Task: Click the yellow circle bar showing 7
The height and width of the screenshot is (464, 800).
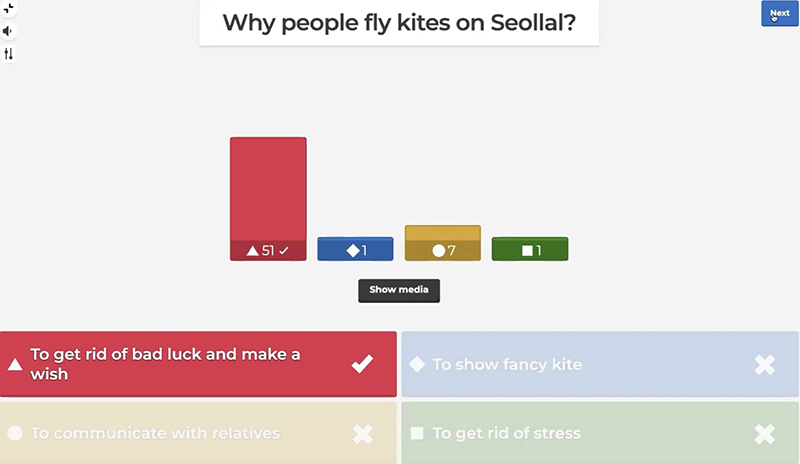Action: tap(442, 243)
